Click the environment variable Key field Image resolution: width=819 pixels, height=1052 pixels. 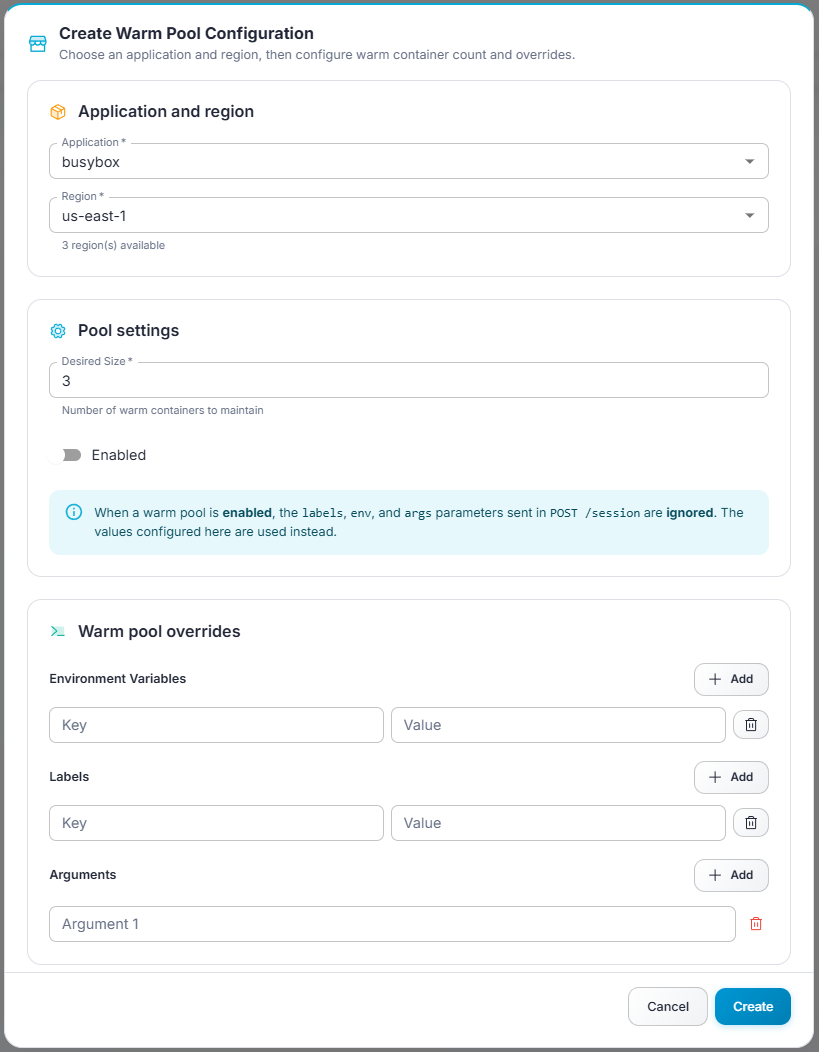[216, 724]
